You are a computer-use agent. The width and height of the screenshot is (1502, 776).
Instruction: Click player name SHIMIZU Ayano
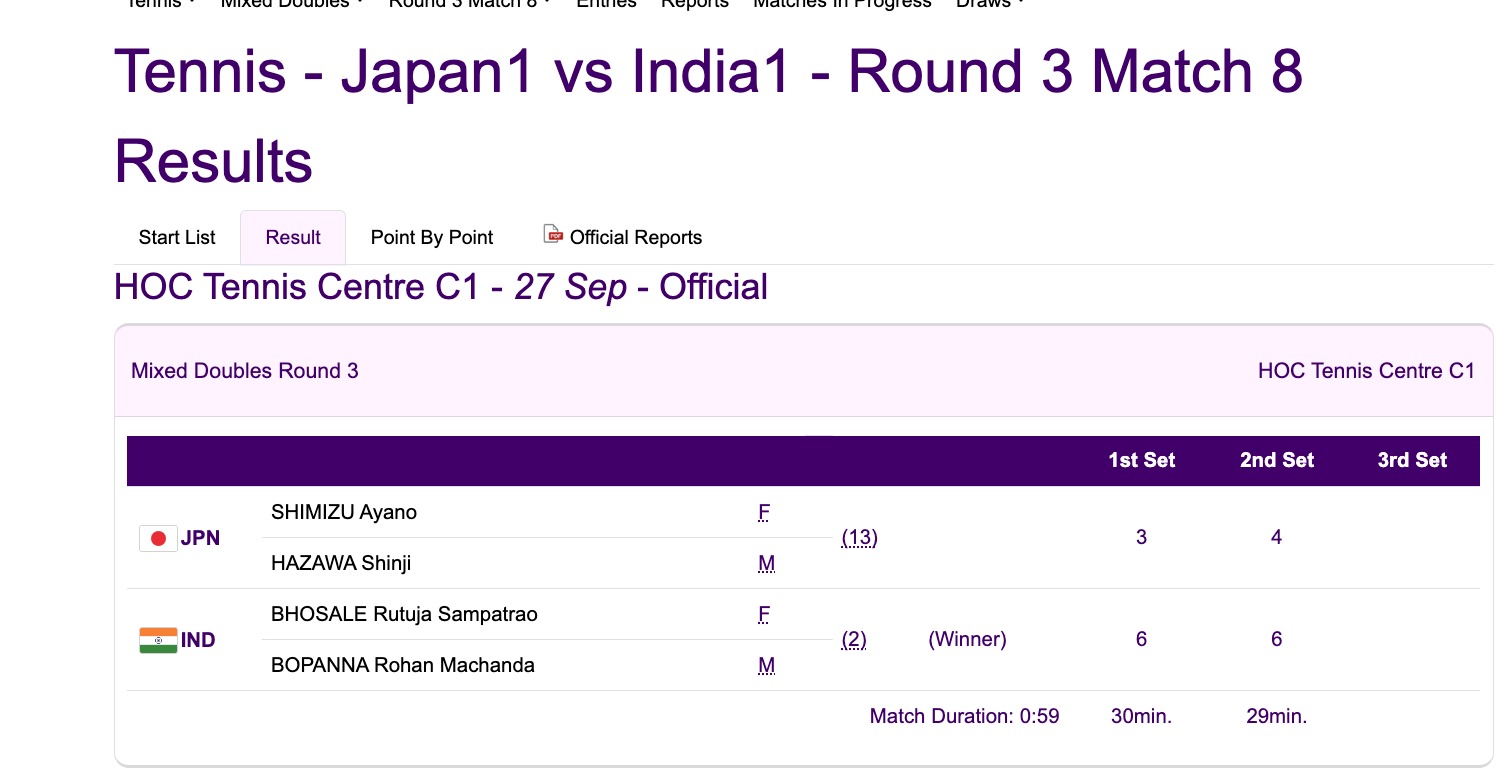[344, 512]
